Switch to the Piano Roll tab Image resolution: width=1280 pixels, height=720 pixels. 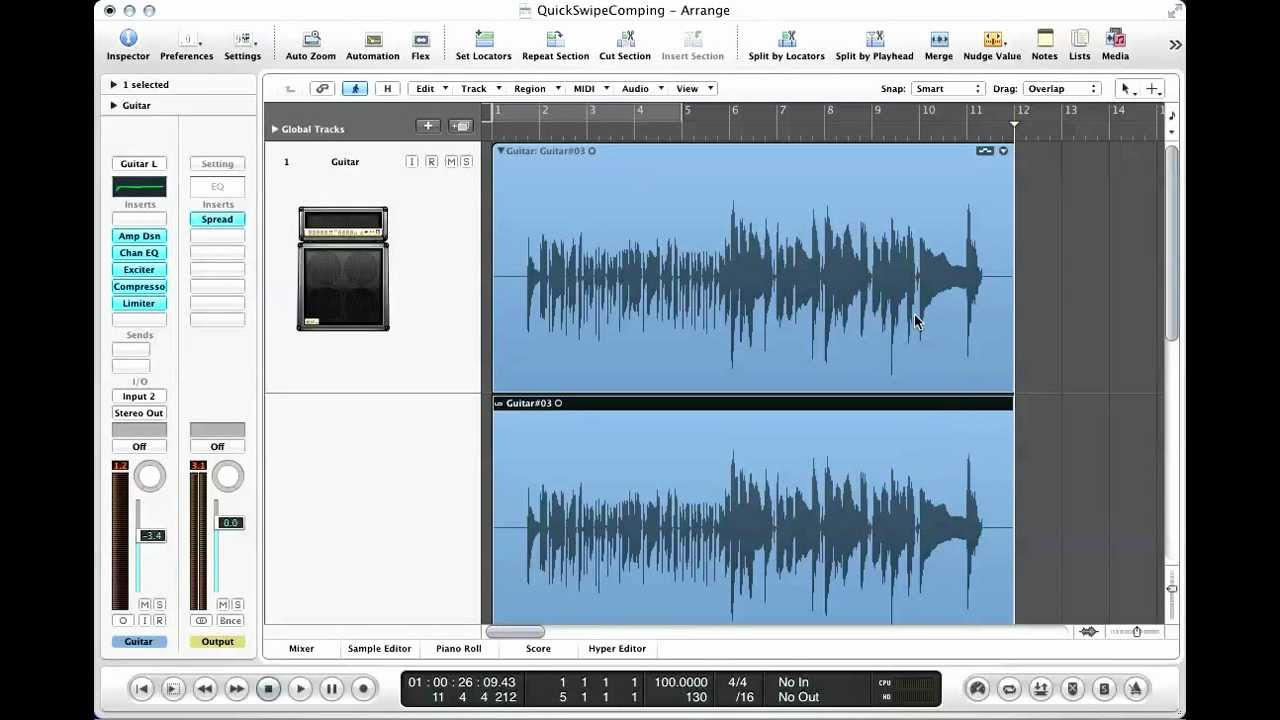coord(459,649)
